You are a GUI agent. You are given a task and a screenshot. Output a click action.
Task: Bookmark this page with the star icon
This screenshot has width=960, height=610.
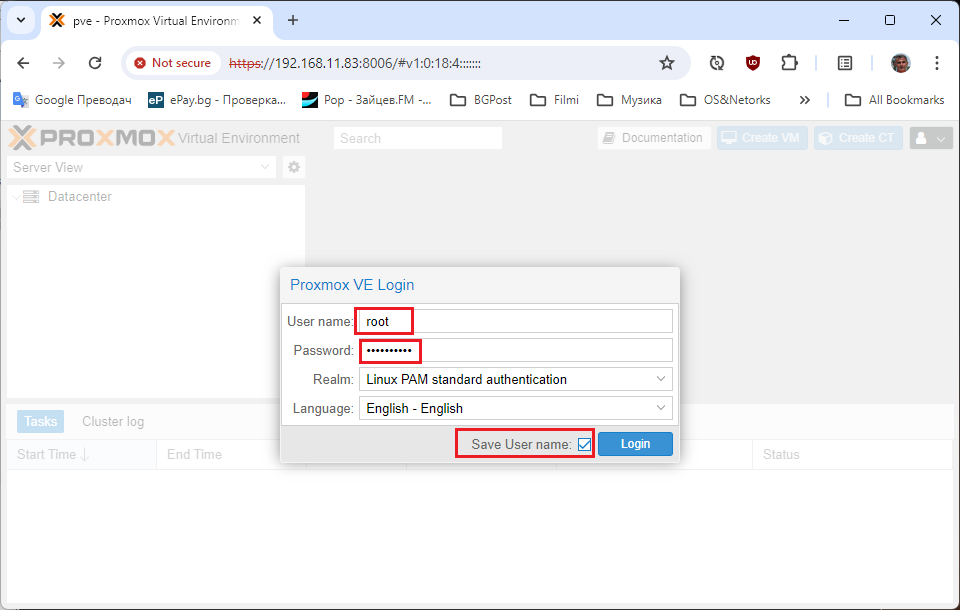[x=667, y=63]
